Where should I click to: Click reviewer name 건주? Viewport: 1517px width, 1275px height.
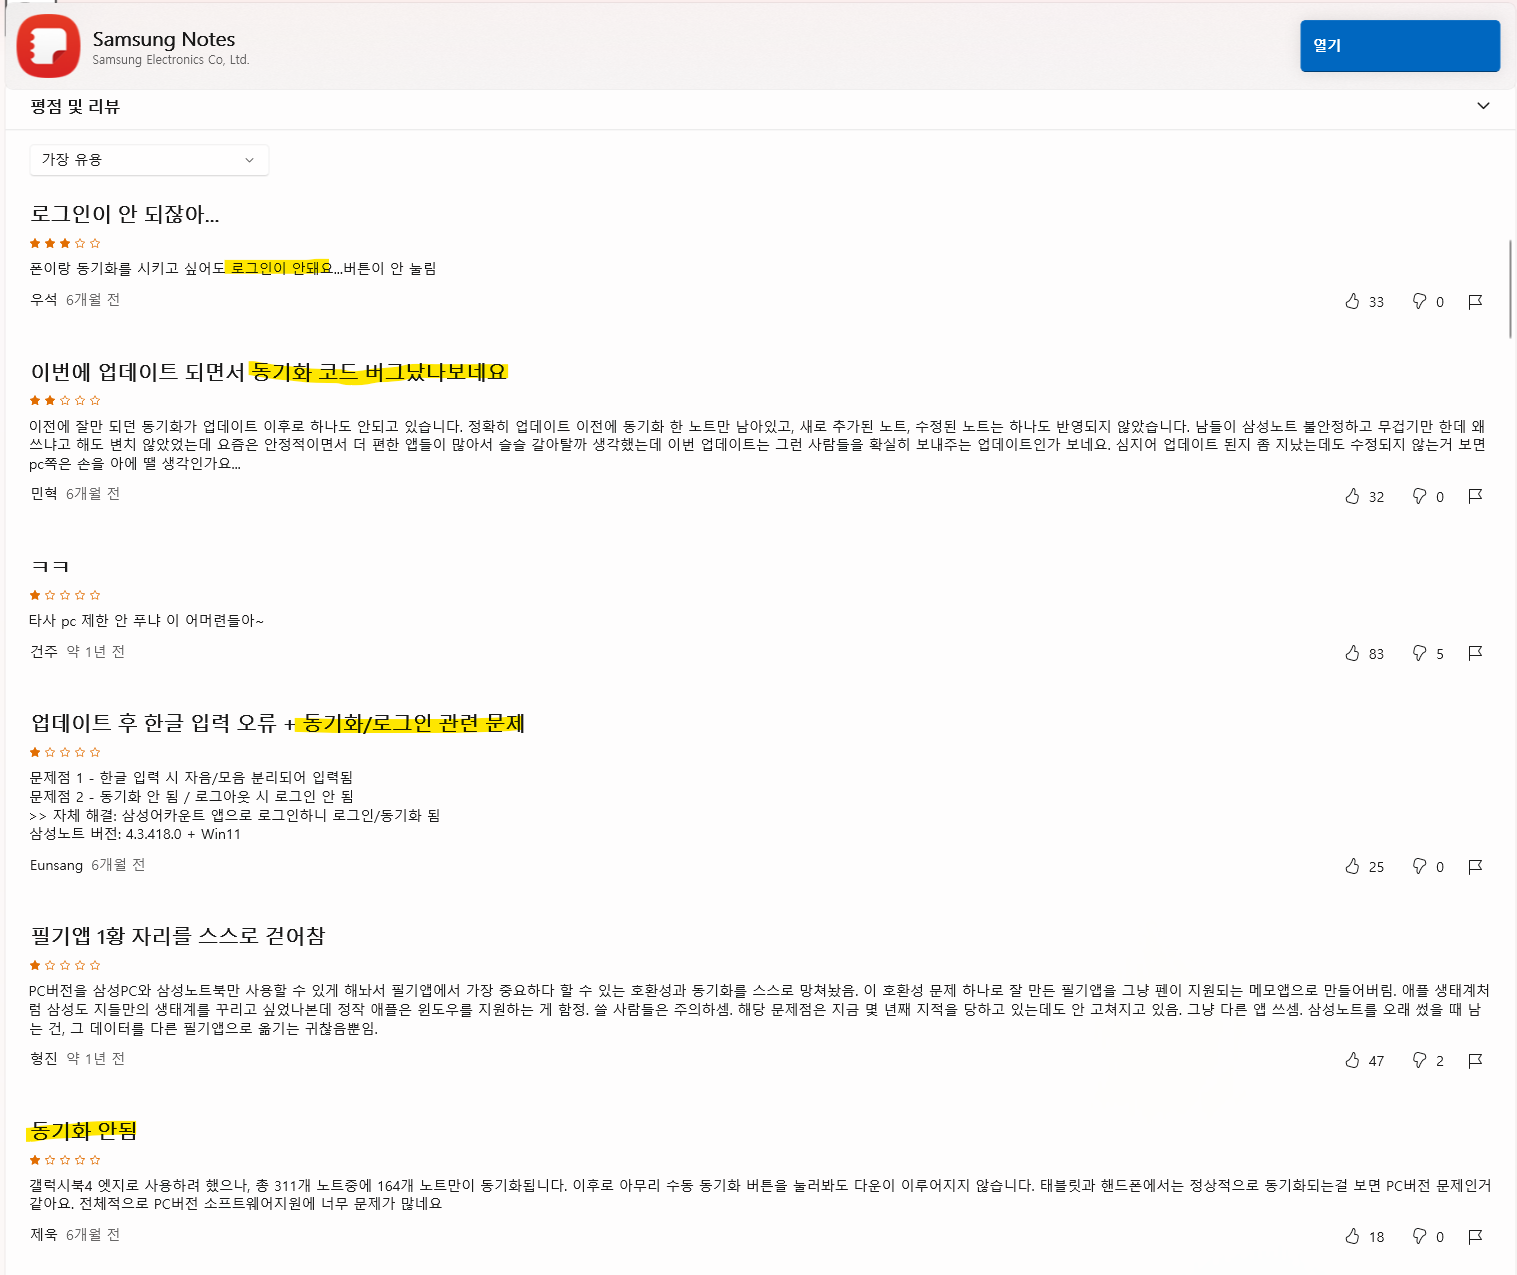[43, 652]
